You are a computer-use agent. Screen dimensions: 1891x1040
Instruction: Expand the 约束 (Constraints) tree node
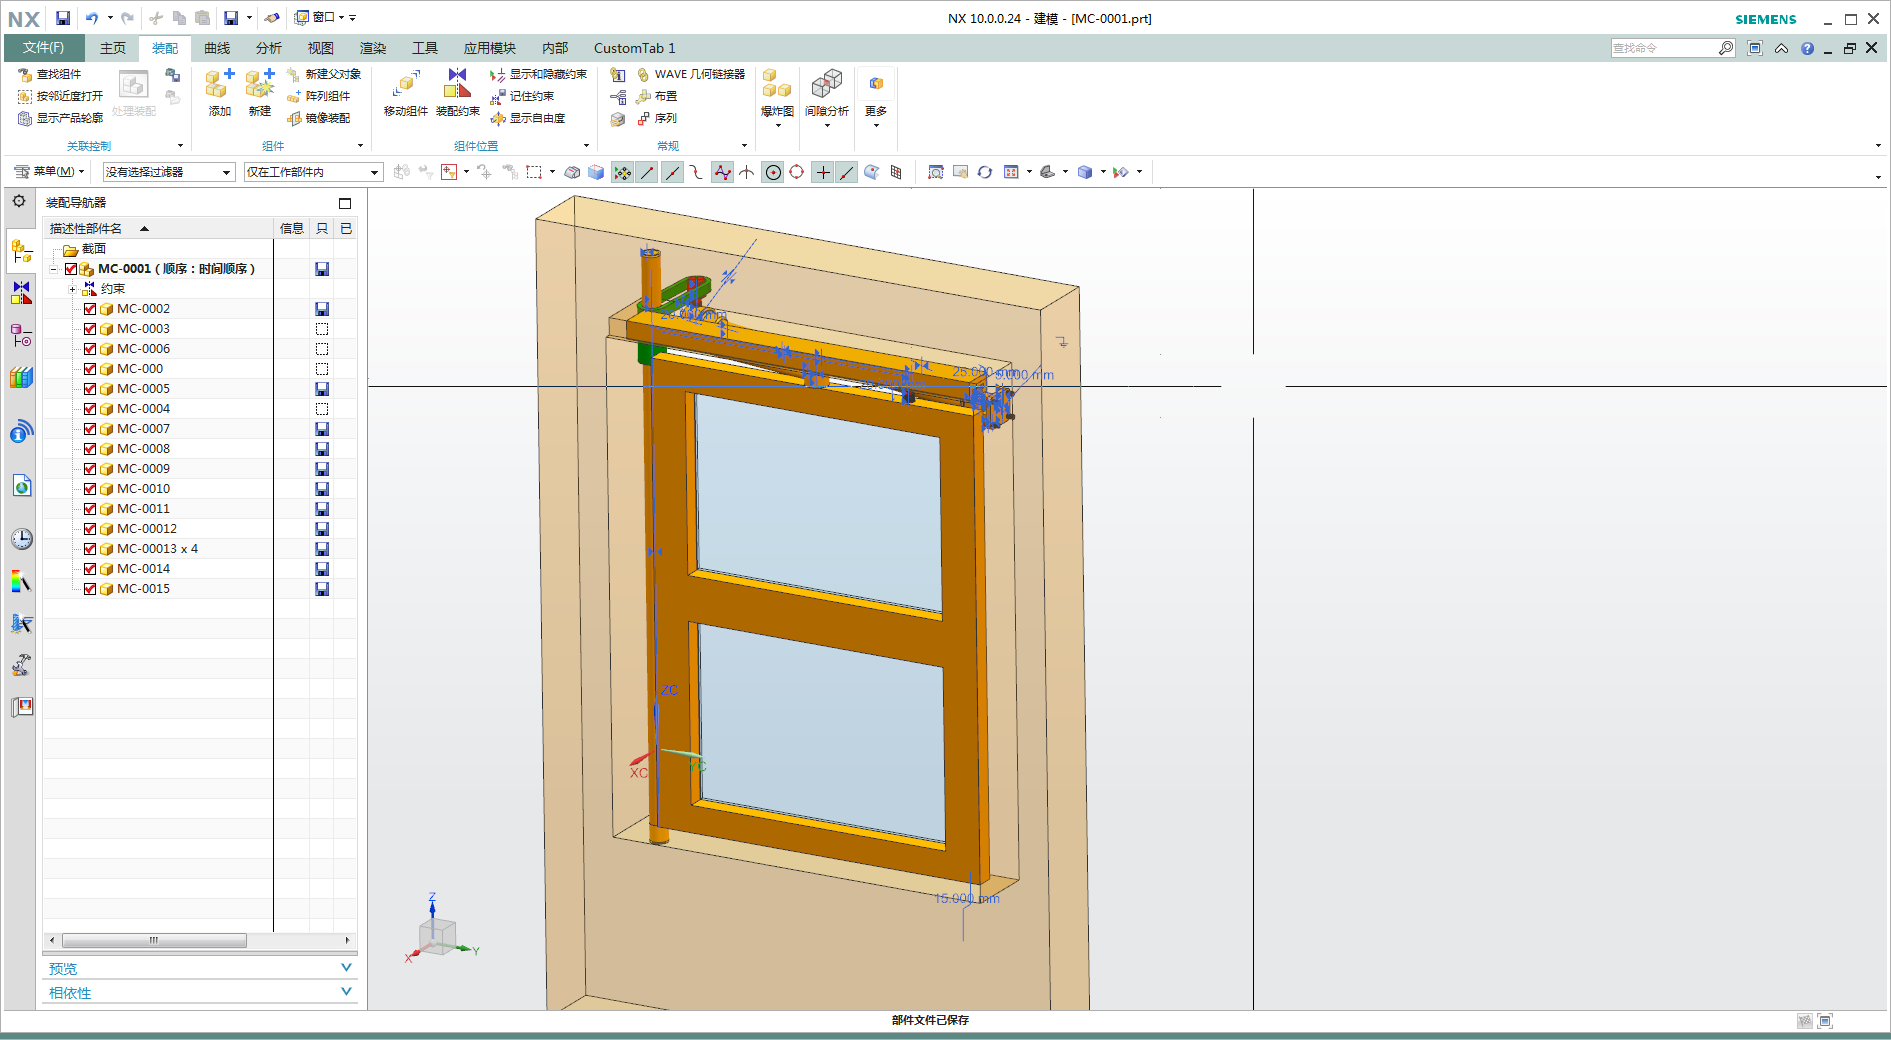tap(72, 289)
